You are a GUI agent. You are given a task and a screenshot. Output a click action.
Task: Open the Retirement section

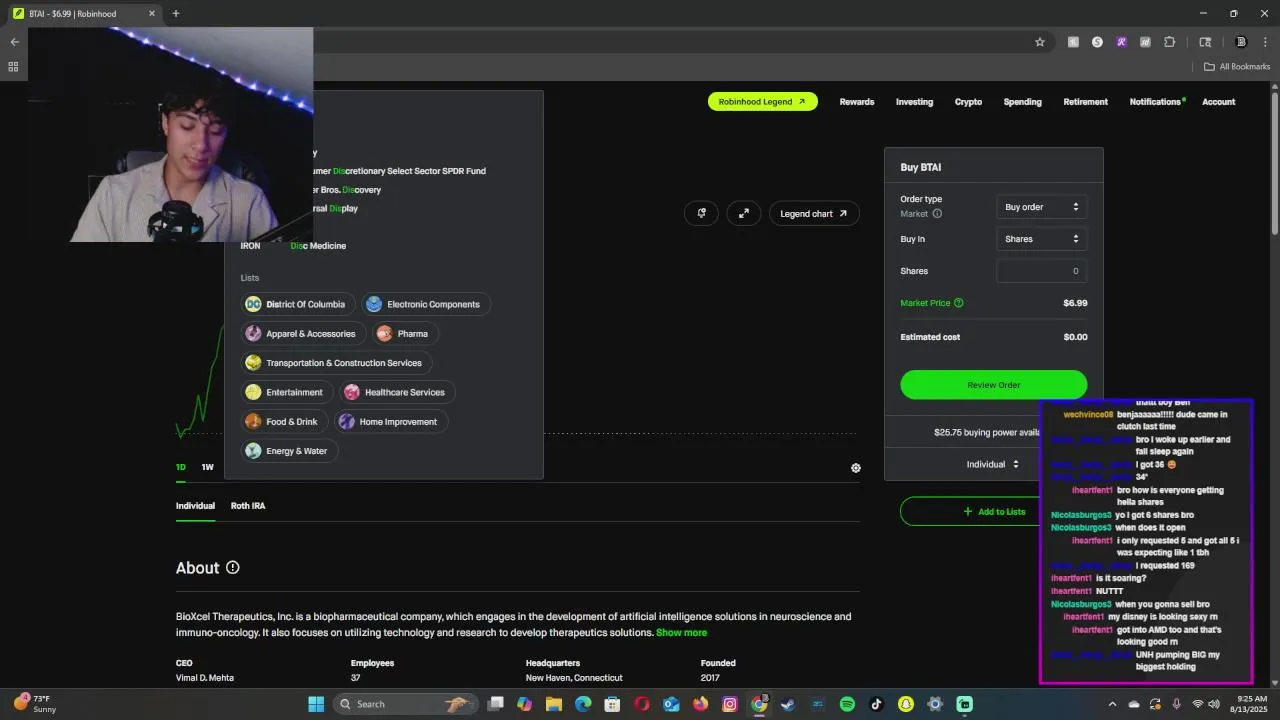point(1085,102)
